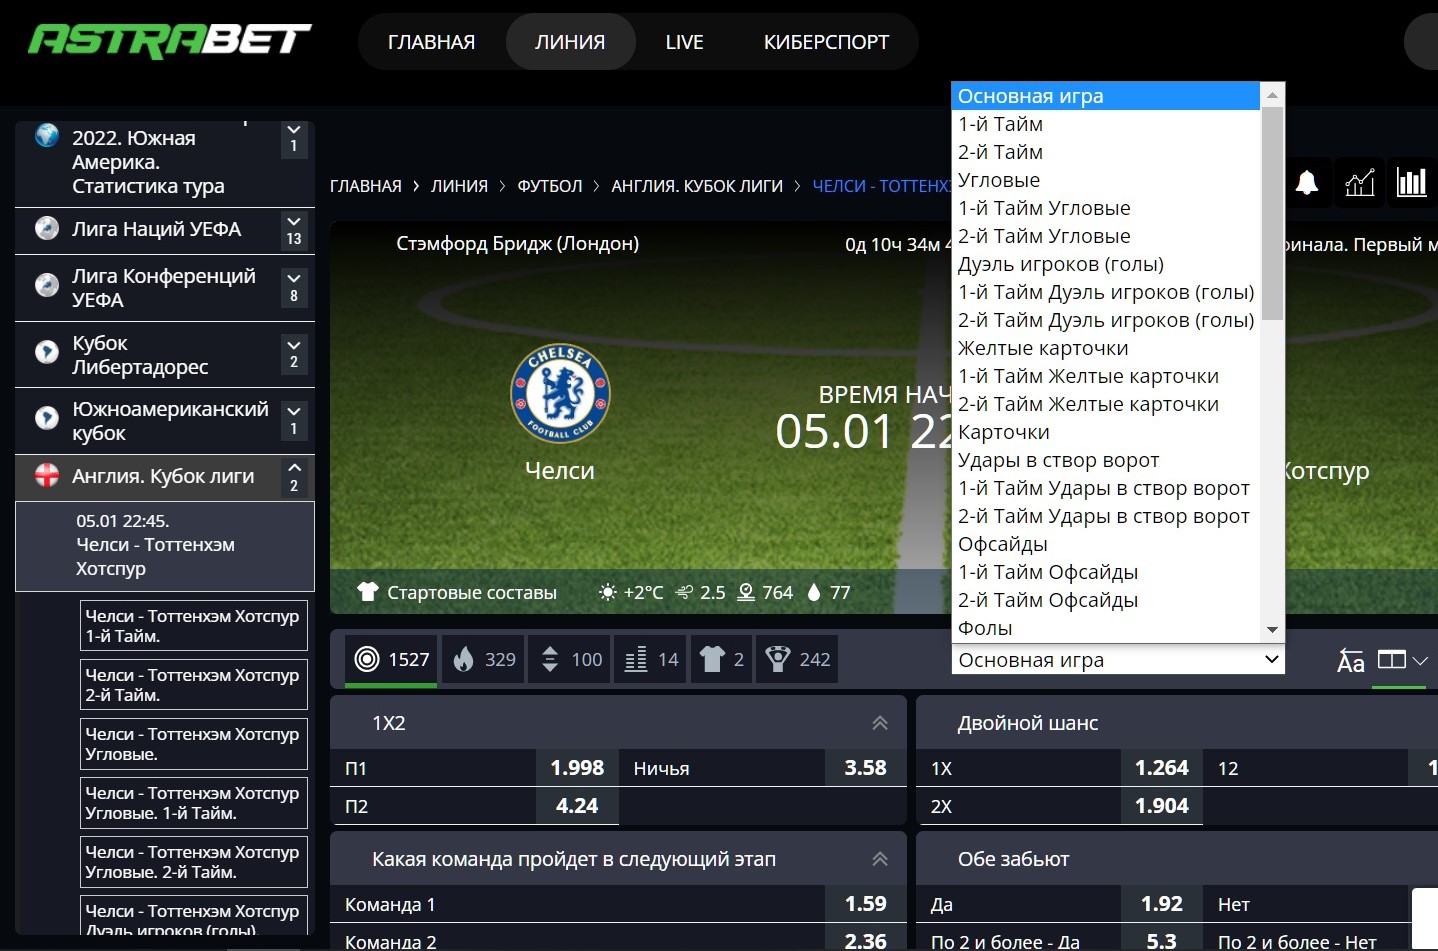Open the bar chart statistics icon
This screenshot has height=951, width=1438.
[1412, 182]
